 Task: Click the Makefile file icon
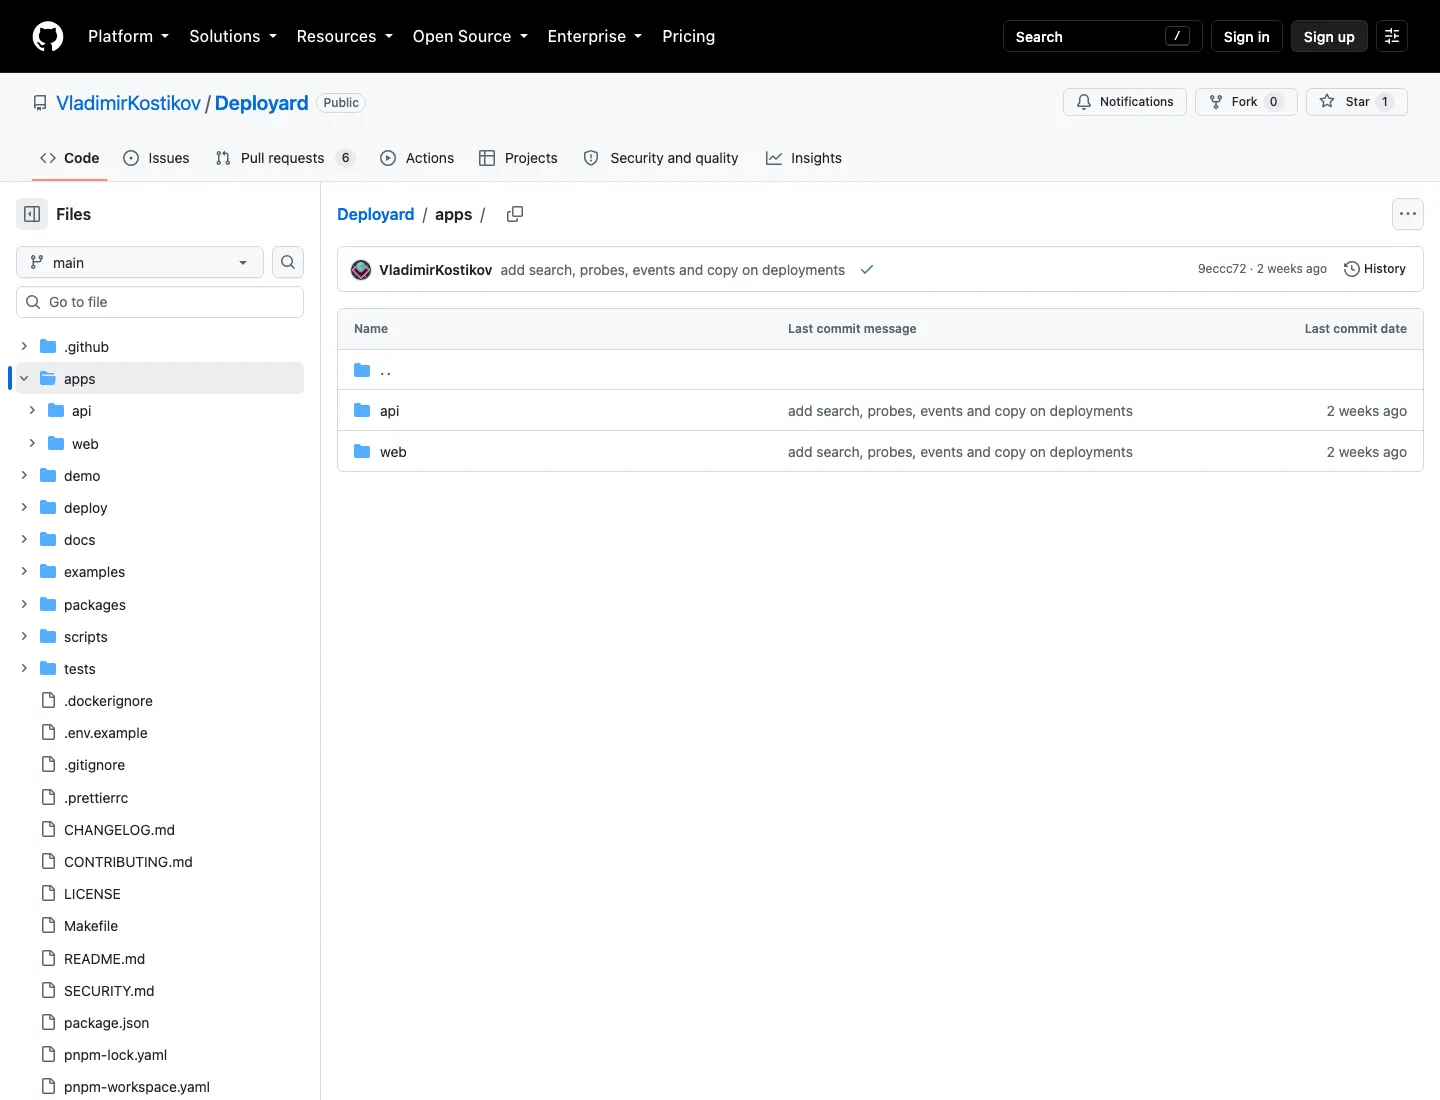(x=48, y=926)
